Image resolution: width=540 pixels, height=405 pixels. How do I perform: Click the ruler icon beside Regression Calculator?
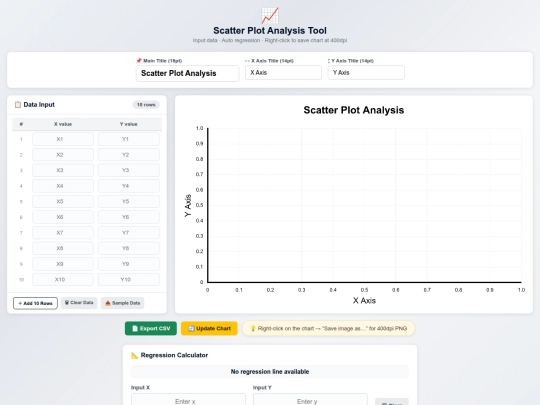(x=135, y=355)
